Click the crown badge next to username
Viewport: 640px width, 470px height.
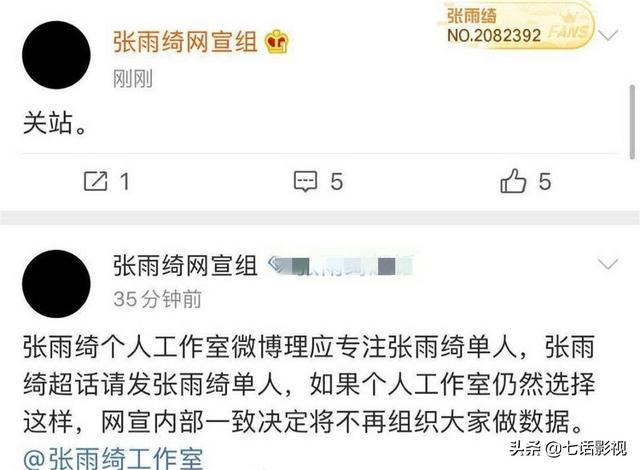point(277,42)
